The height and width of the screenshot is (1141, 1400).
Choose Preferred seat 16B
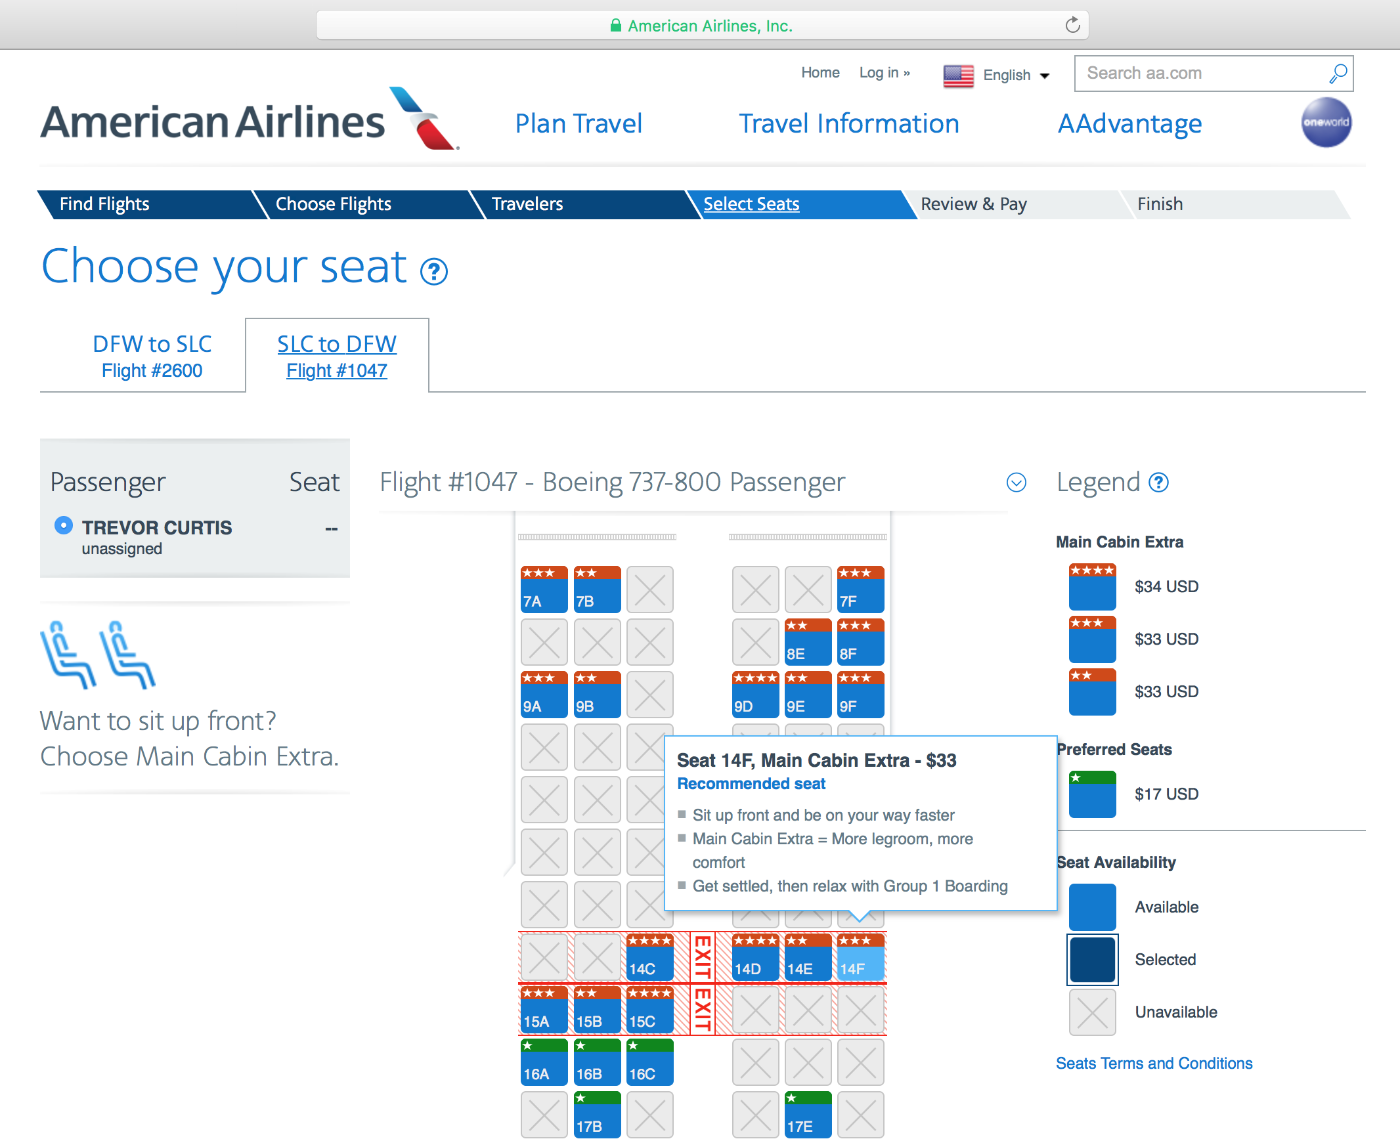597,1063
